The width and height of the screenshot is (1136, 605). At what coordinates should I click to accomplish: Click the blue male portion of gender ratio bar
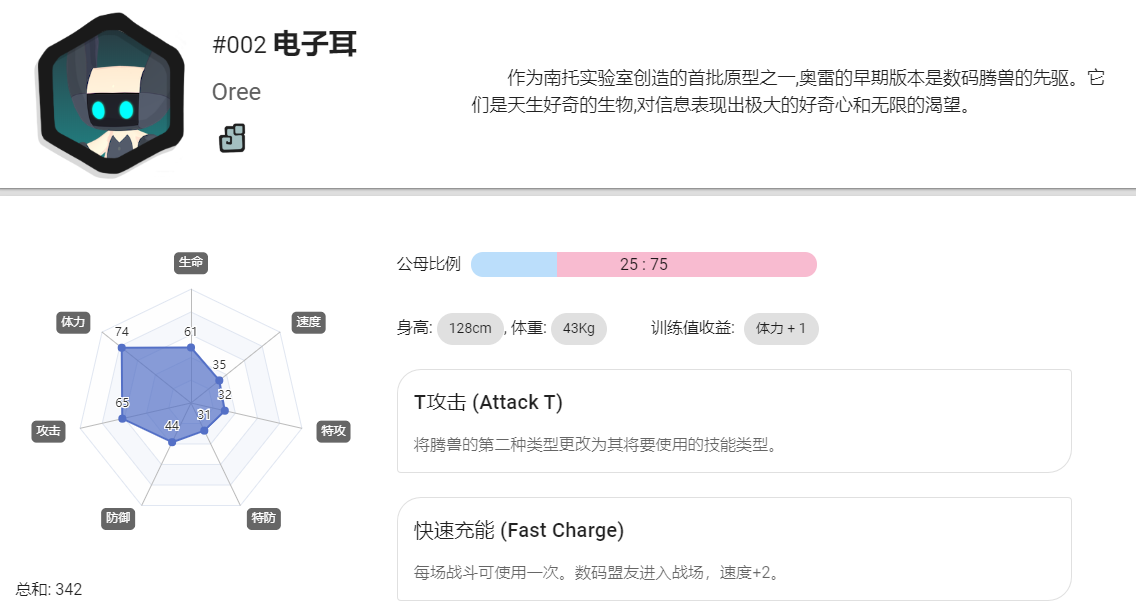[x=514, y=264]
